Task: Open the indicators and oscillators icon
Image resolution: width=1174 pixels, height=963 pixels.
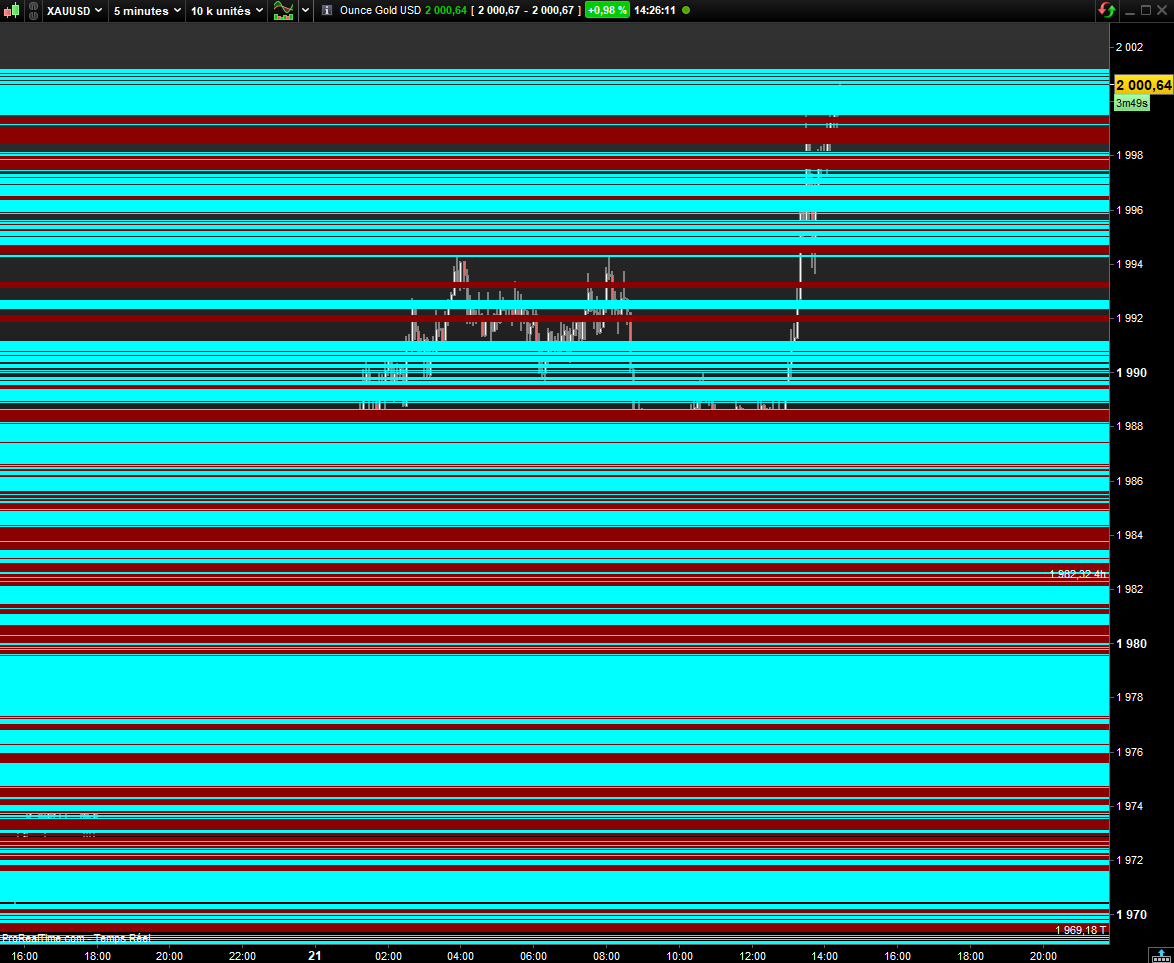Action: coord(283,10)
